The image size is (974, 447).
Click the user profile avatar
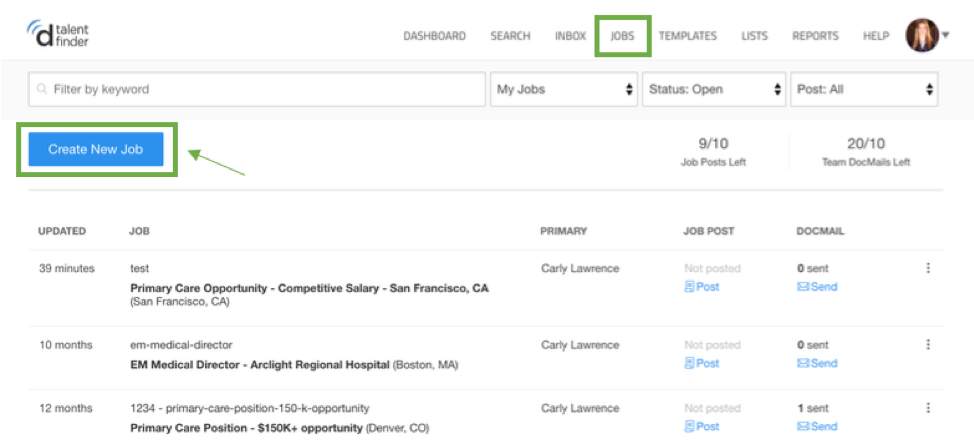click(x=922, y=35)
